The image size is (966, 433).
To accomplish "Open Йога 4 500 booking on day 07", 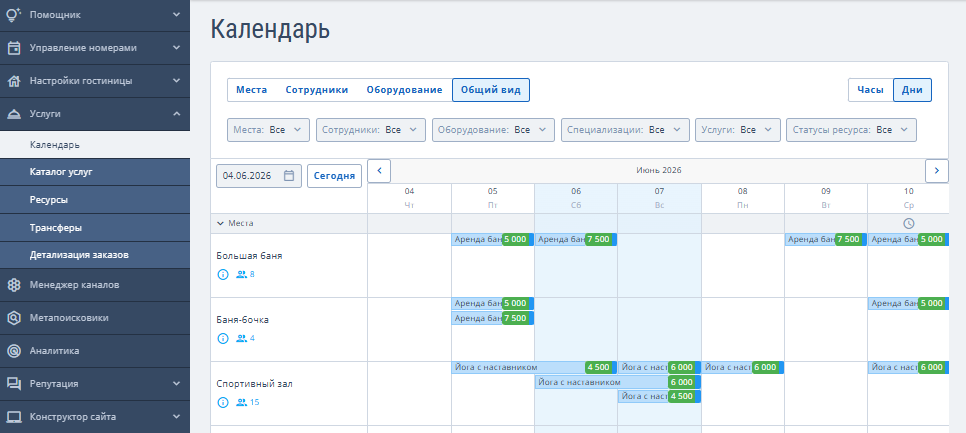I will point(660,397).
